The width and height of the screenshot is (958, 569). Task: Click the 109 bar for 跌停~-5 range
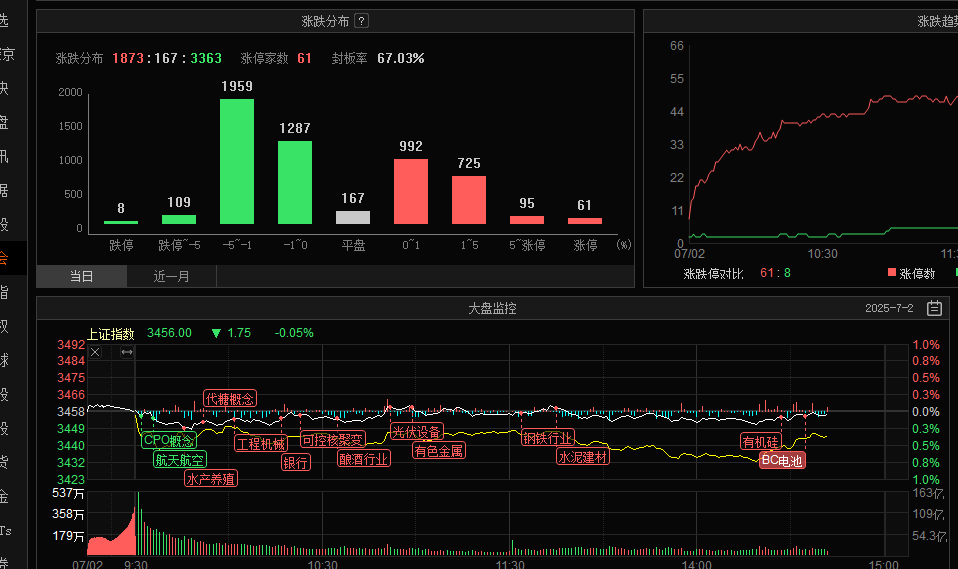(x=179, y=219)
